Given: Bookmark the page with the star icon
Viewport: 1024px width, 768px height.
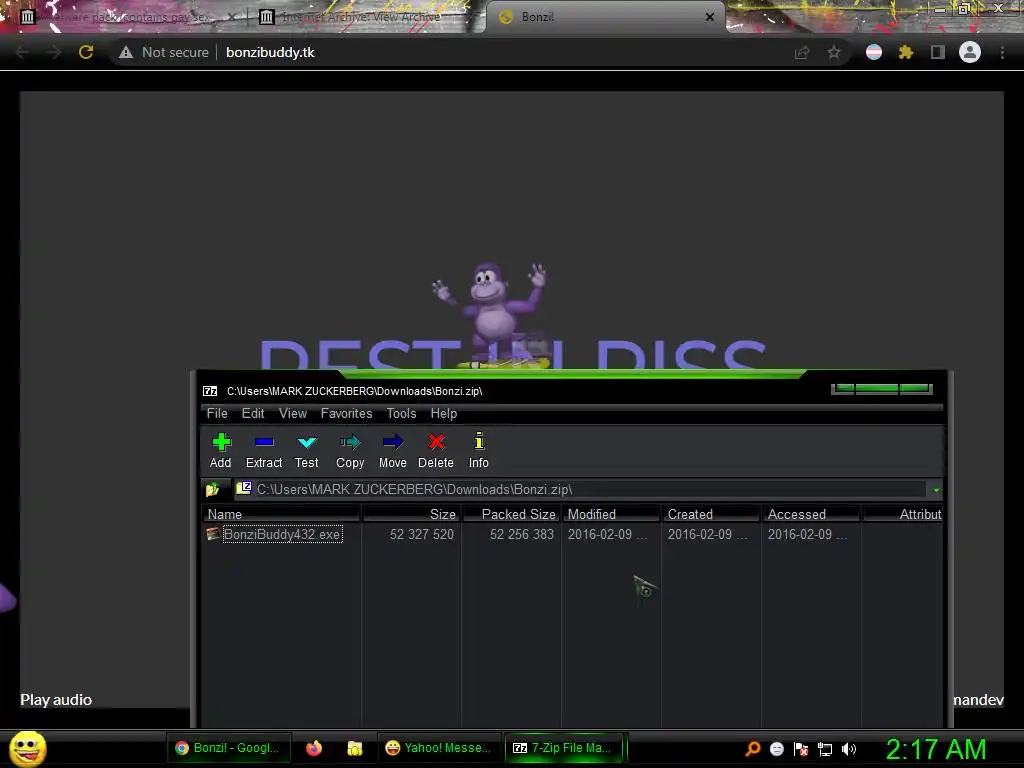Looking at the screenshot, I should click(834, 52).
